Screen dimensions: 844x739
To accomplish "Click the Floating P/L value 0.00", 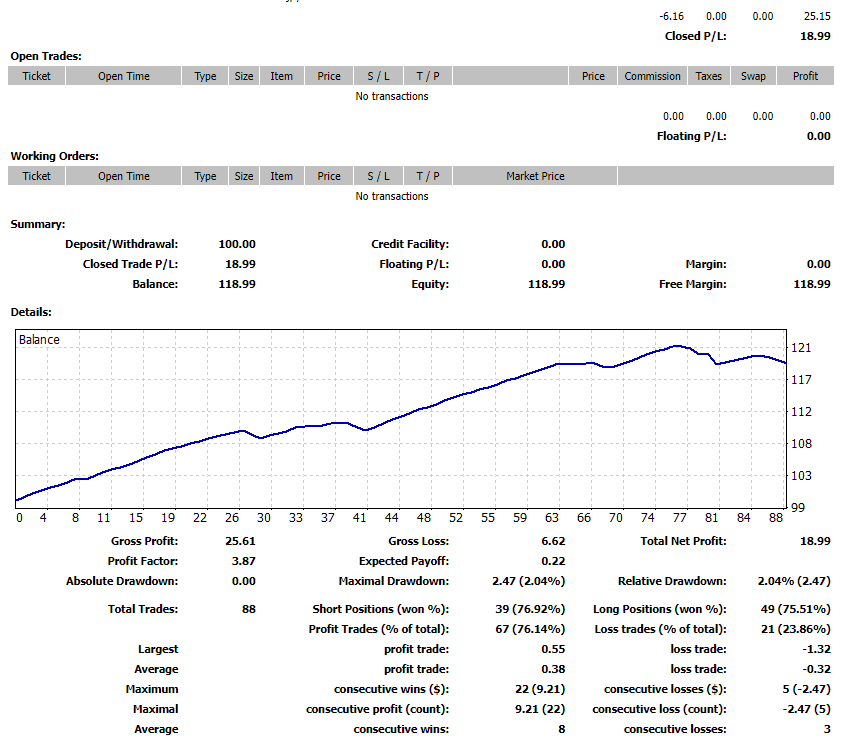I will 818,135.
